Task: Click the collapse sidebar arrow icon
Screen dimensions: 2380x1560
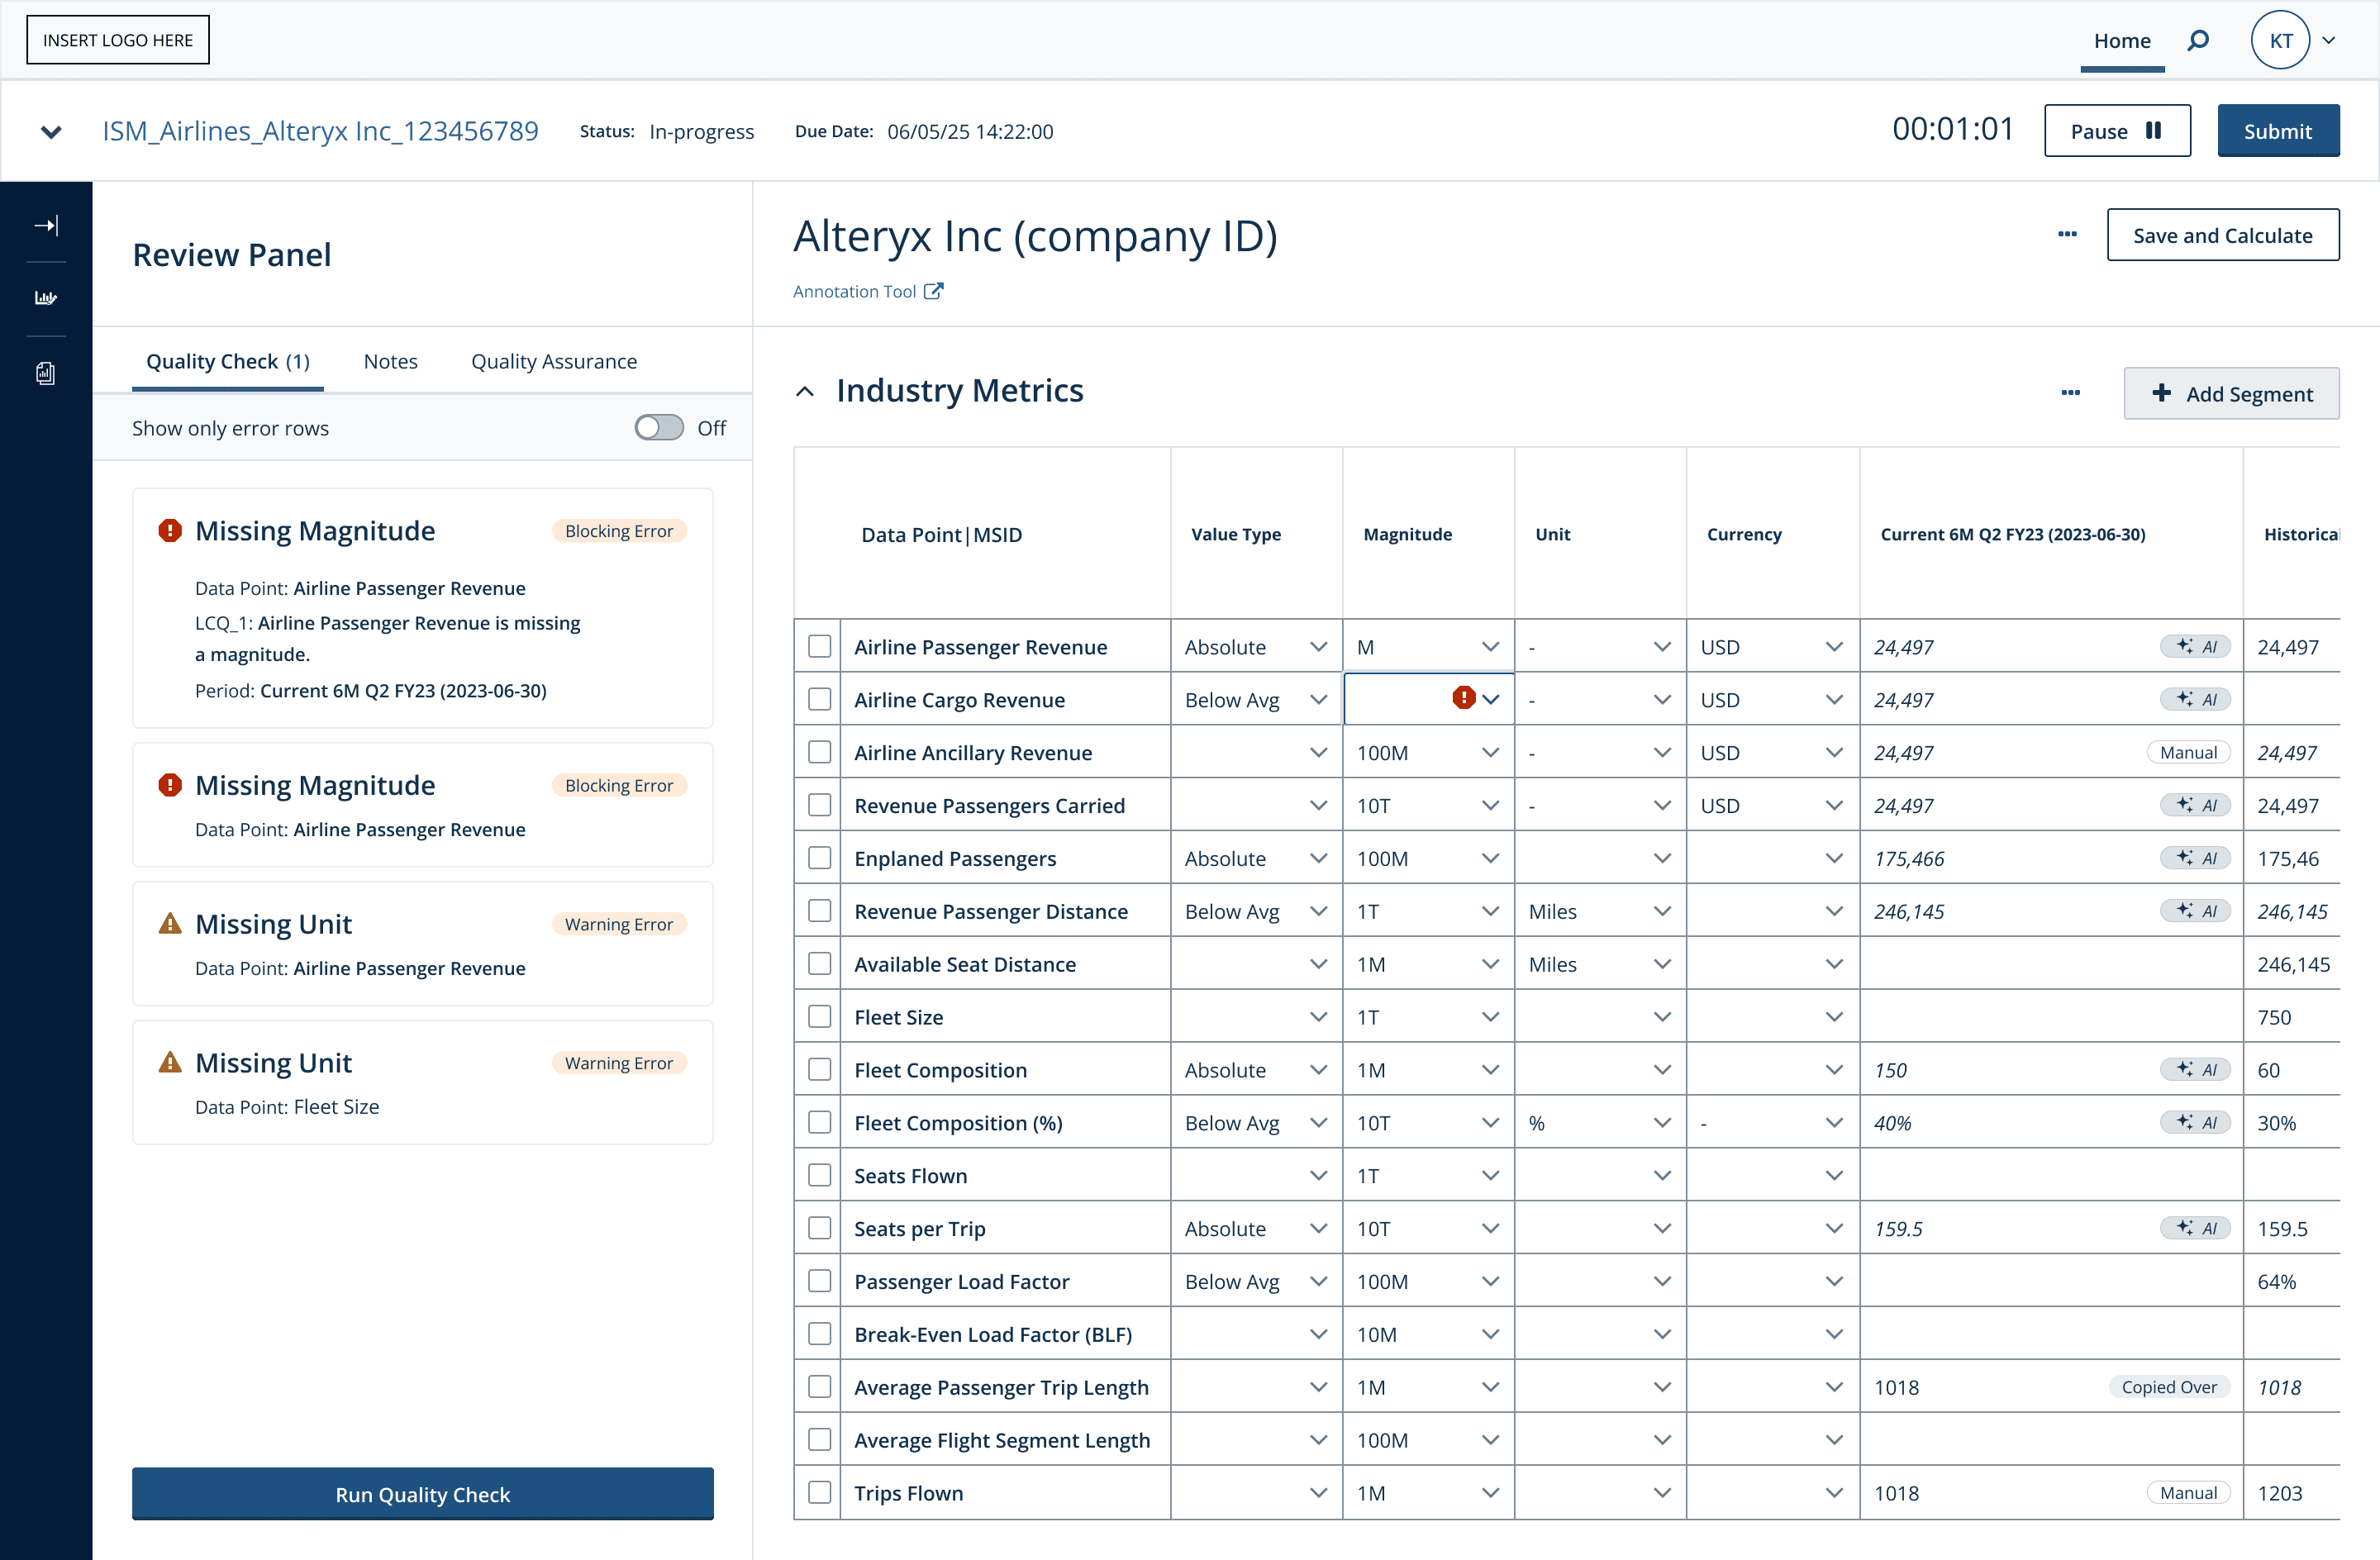Action: 46,225
